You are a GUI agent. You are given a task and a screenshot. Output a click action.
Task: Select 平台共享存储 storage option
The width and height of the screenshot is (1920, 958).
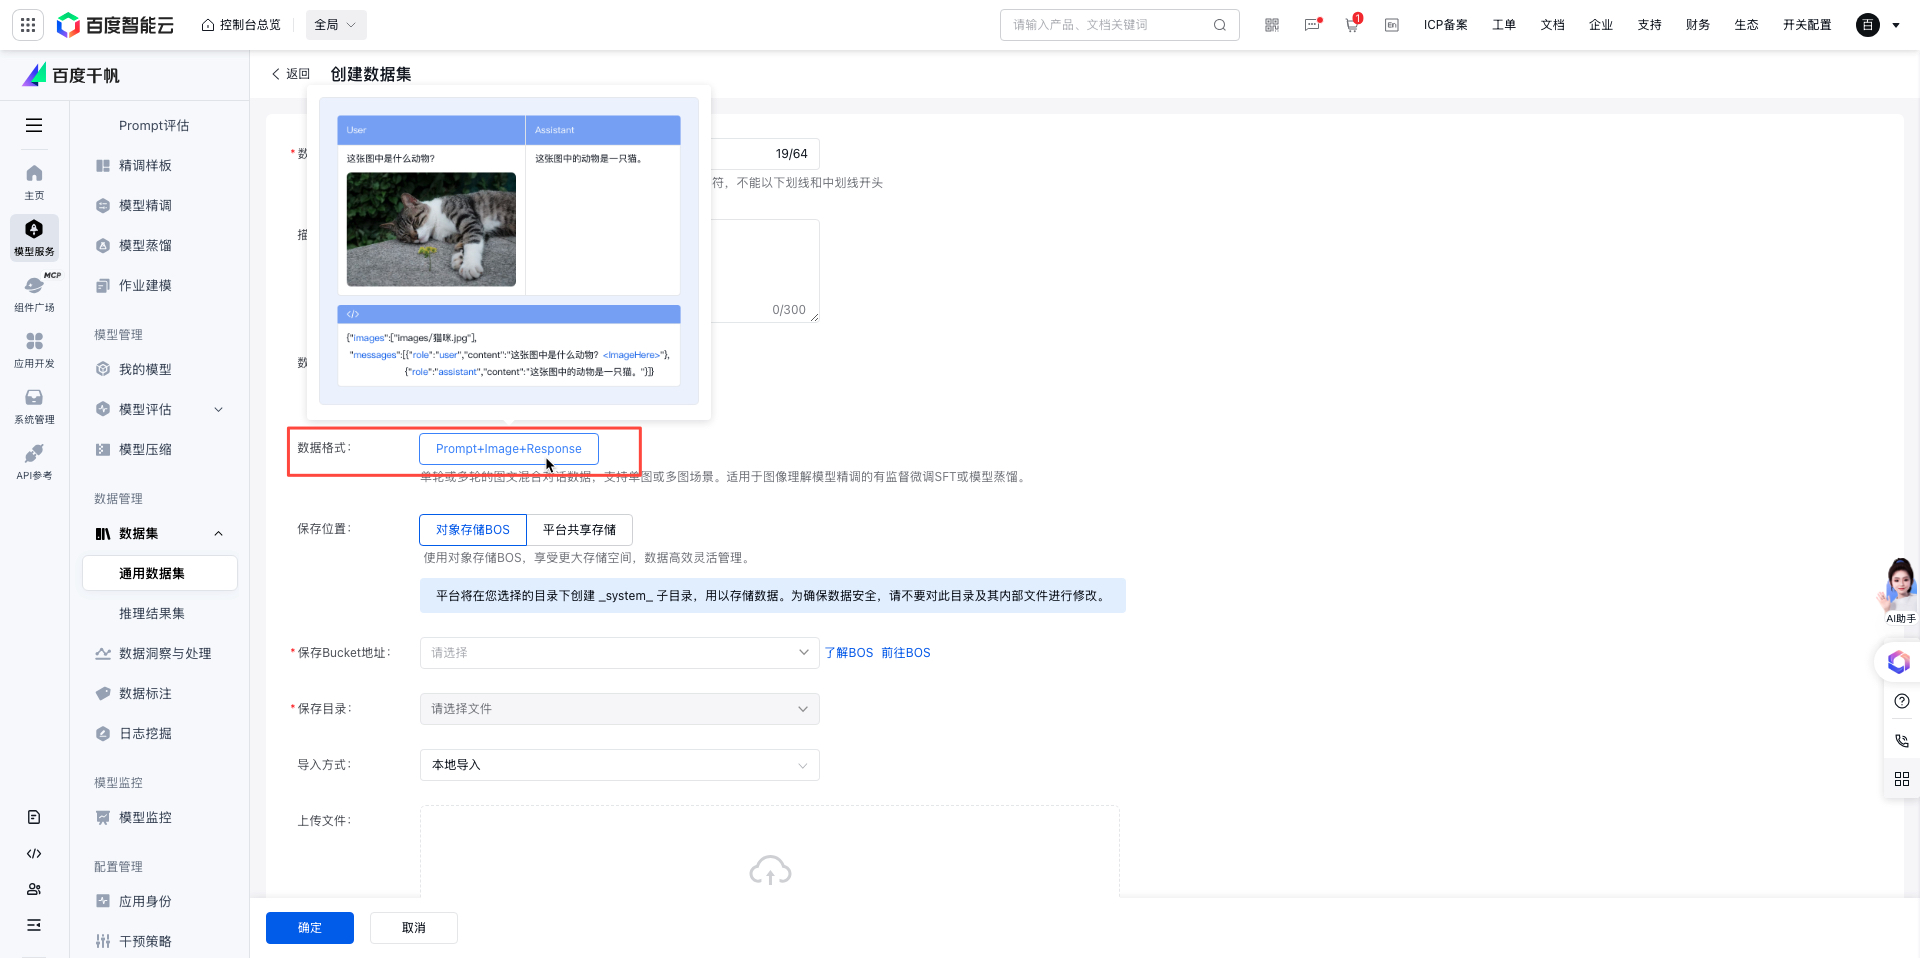pyautogui.click(x=579, y=530)
